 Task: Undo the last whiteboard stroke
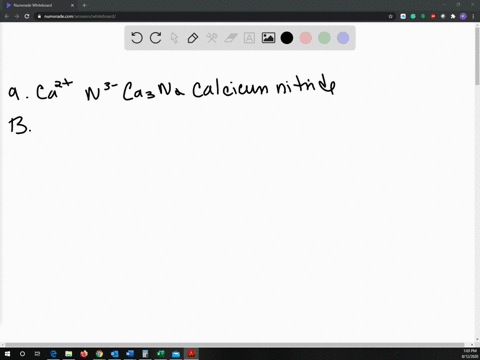point(137,38)
